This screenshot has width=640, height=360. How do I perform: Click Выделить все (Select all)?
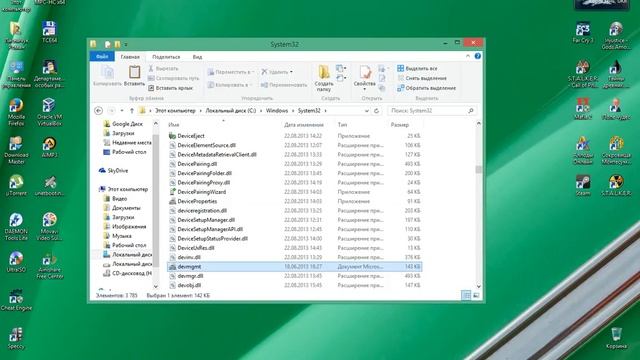click(x=417, y=68)
